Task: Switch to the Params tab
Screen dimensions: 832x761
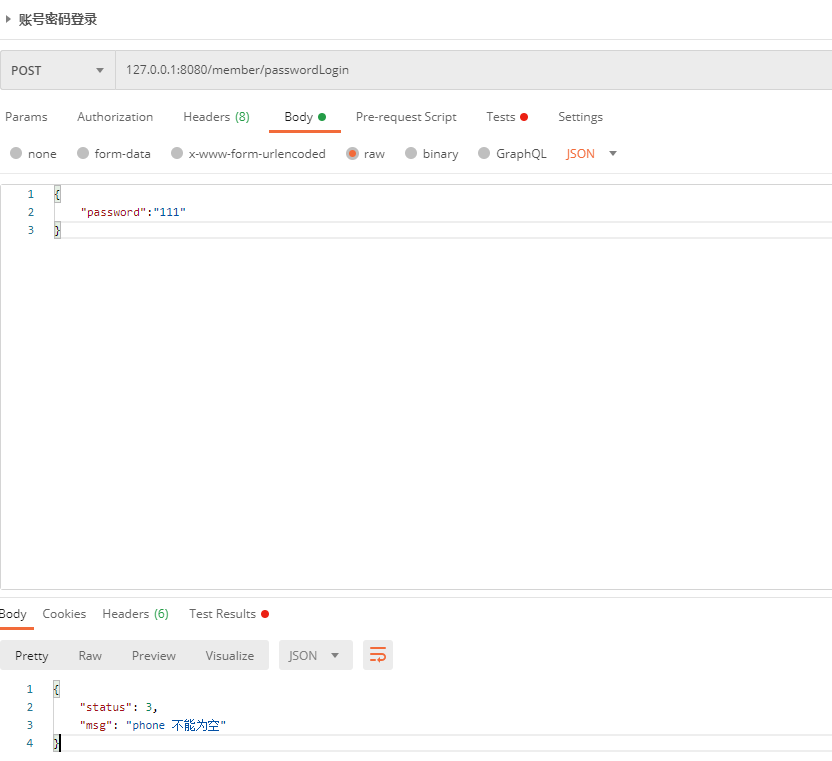Action: 26,117
